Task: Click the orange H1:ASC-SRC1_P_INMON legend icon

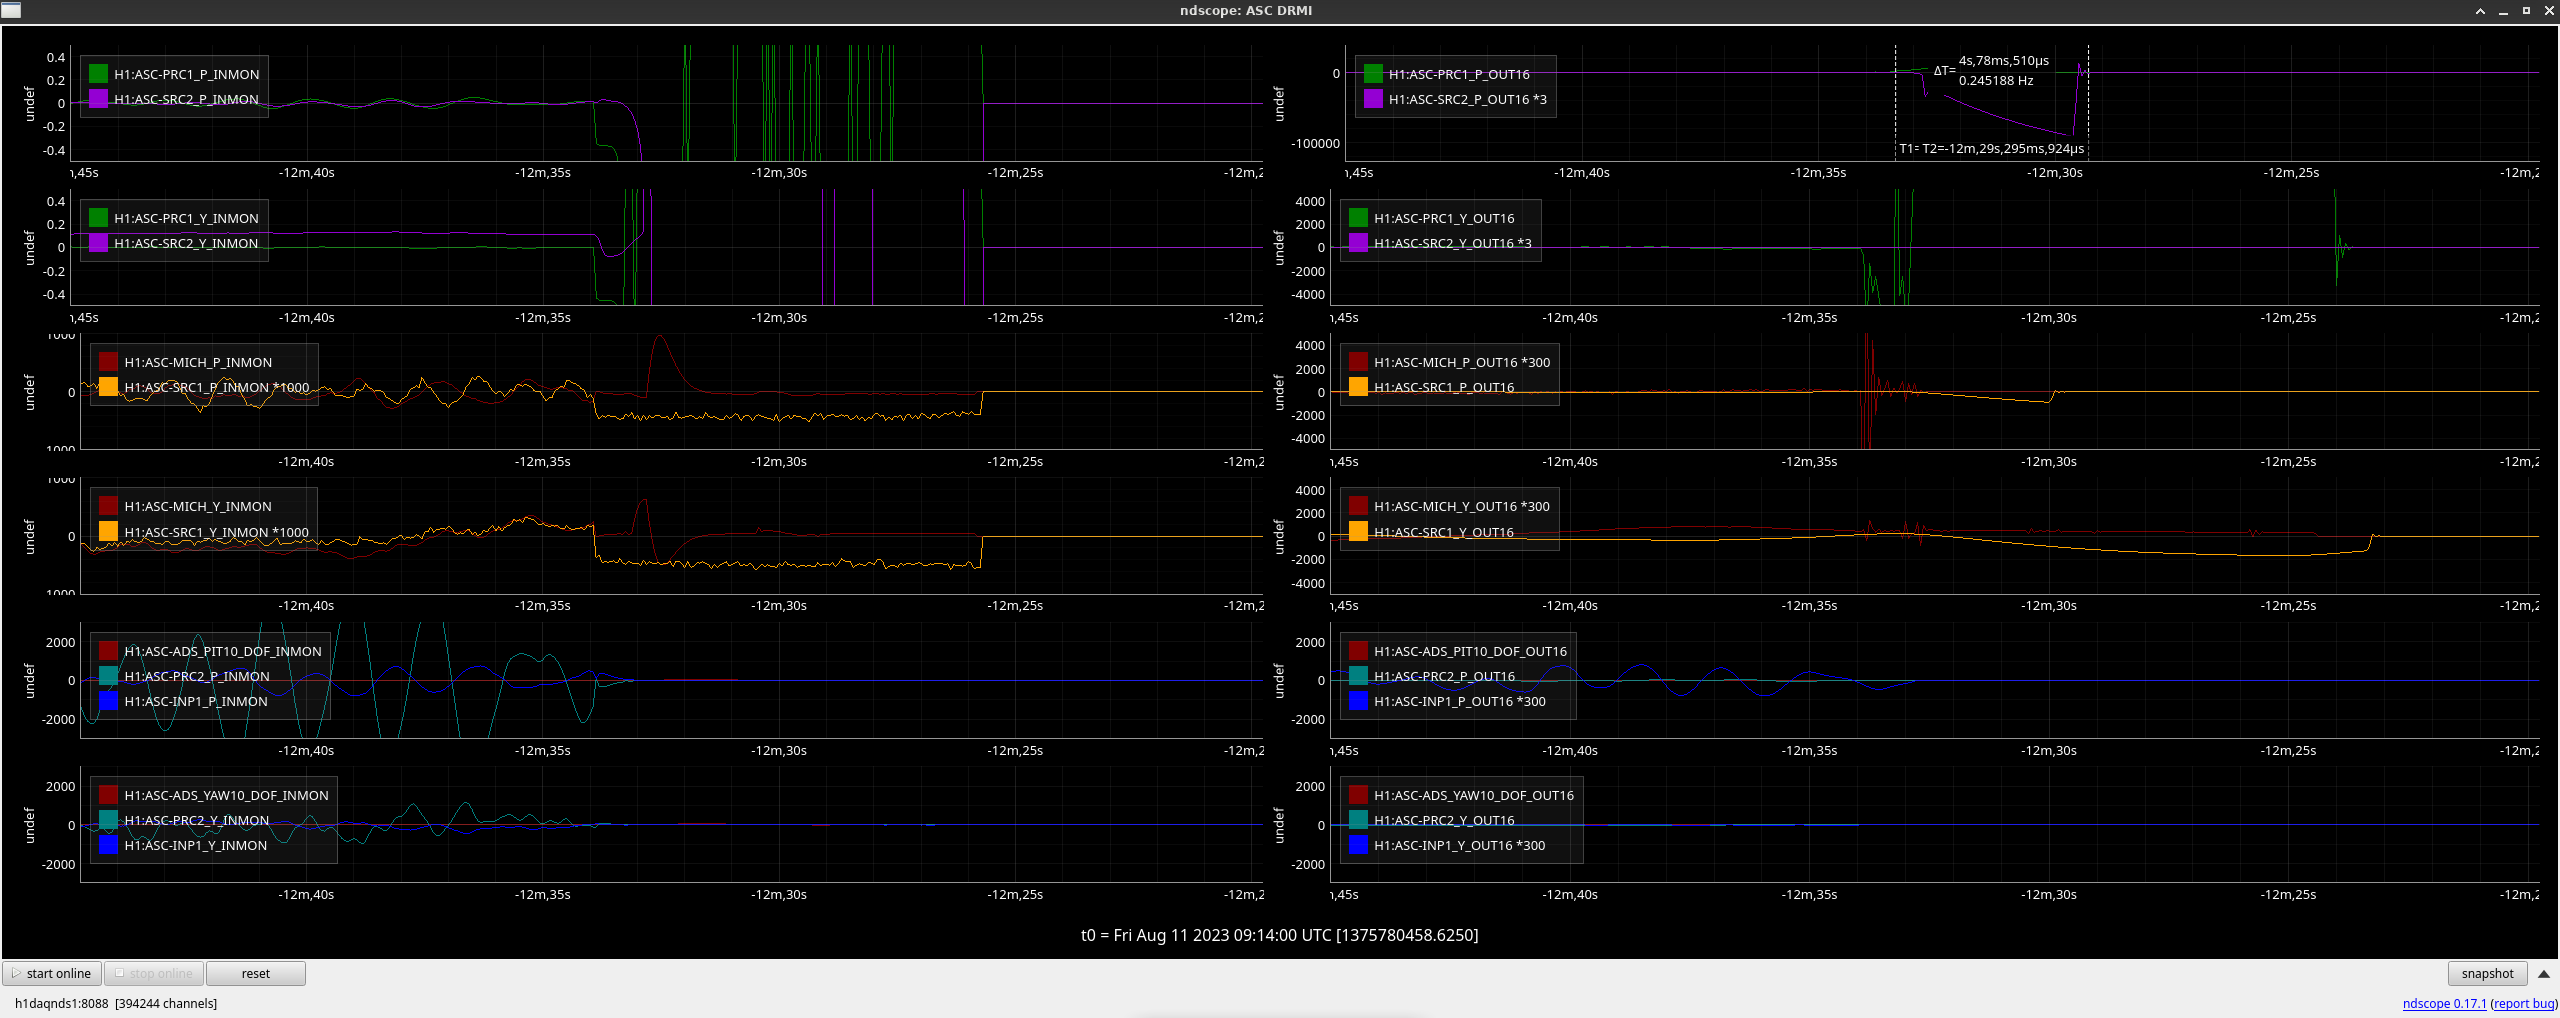Action: point(108,387)
